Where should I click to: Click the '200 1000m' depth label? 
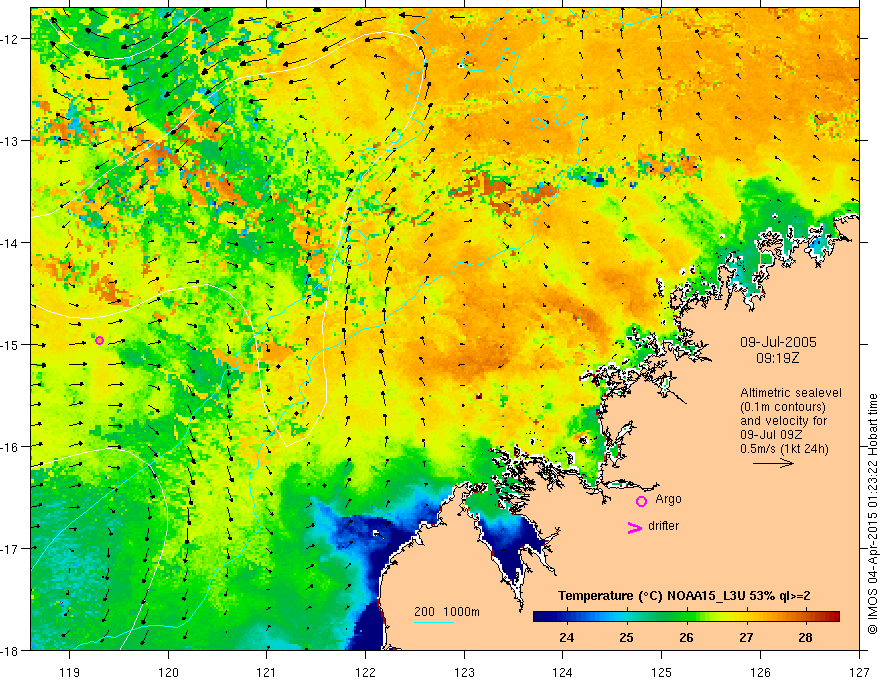[x=447, y=612]
